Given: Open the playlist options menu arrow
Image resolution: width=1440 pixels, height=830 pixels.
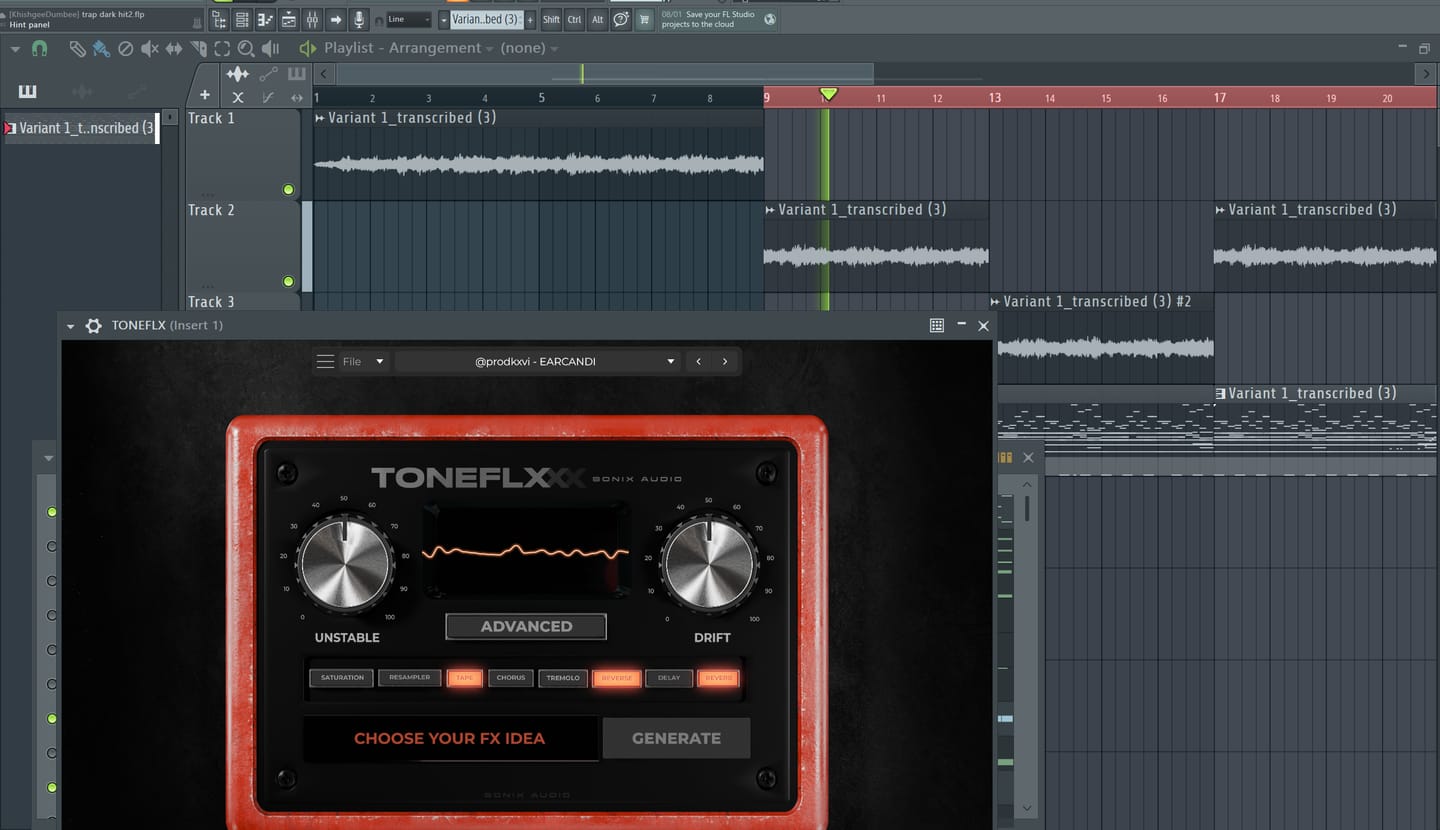Looking at the screenshot, I should pyautogui.click(x=15, y=48).
